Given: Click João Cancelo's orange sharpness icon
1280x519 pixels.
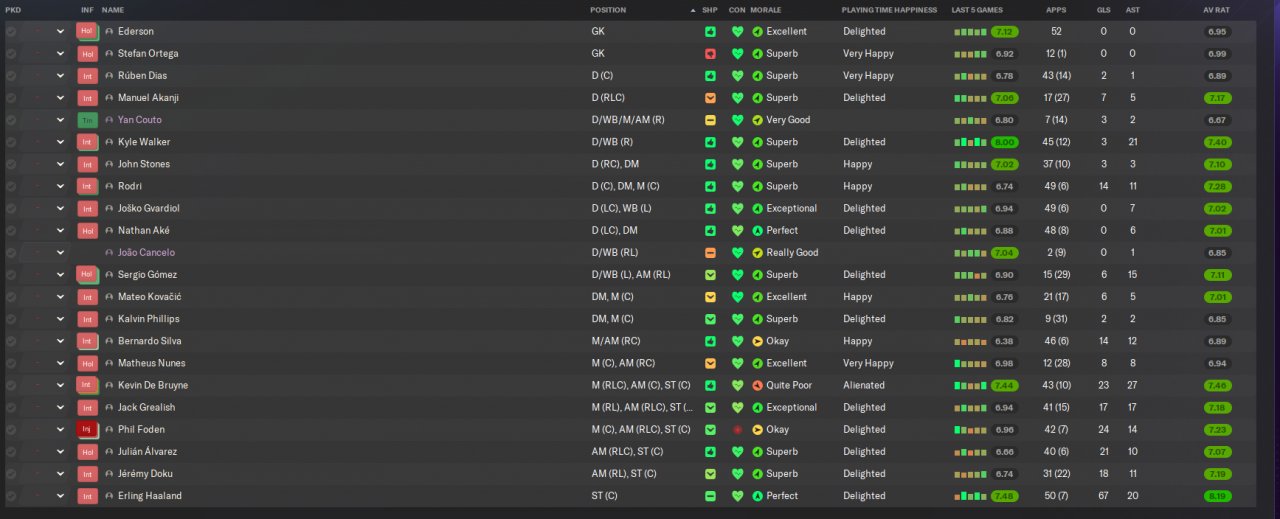Looking at the screenshot, I should point(710,252).
